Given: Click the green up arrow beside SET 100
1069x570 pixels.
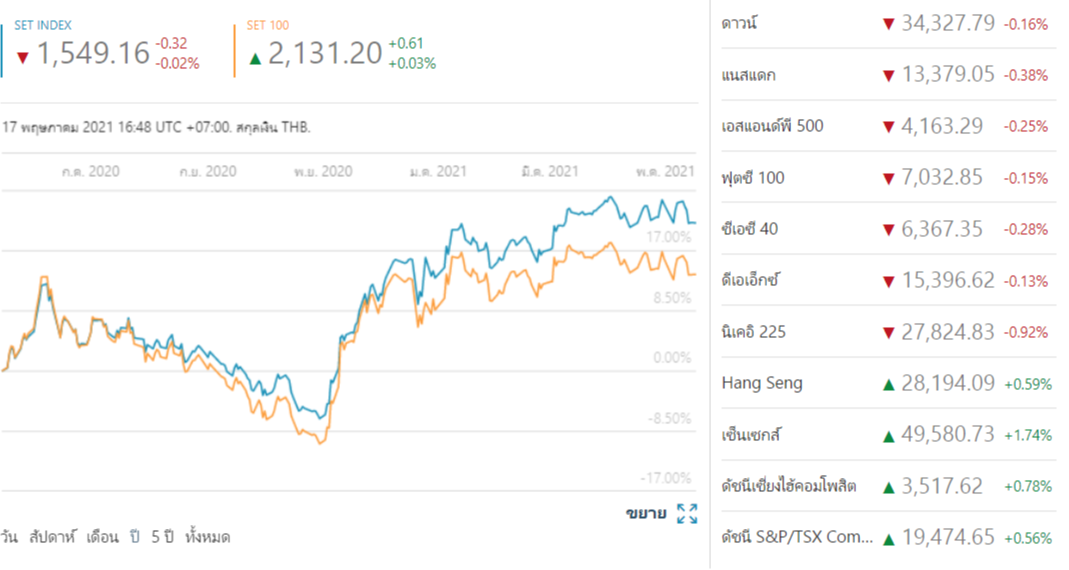Looking at the screenshot, I should tap(255, 58).
